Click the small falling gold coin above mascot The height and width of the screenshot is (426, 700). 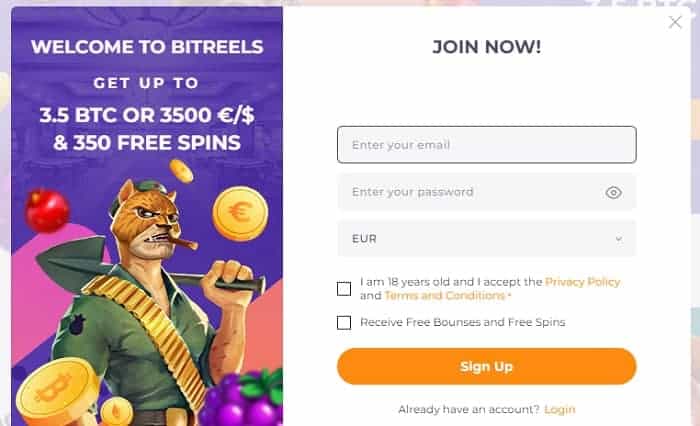point(181,171)
